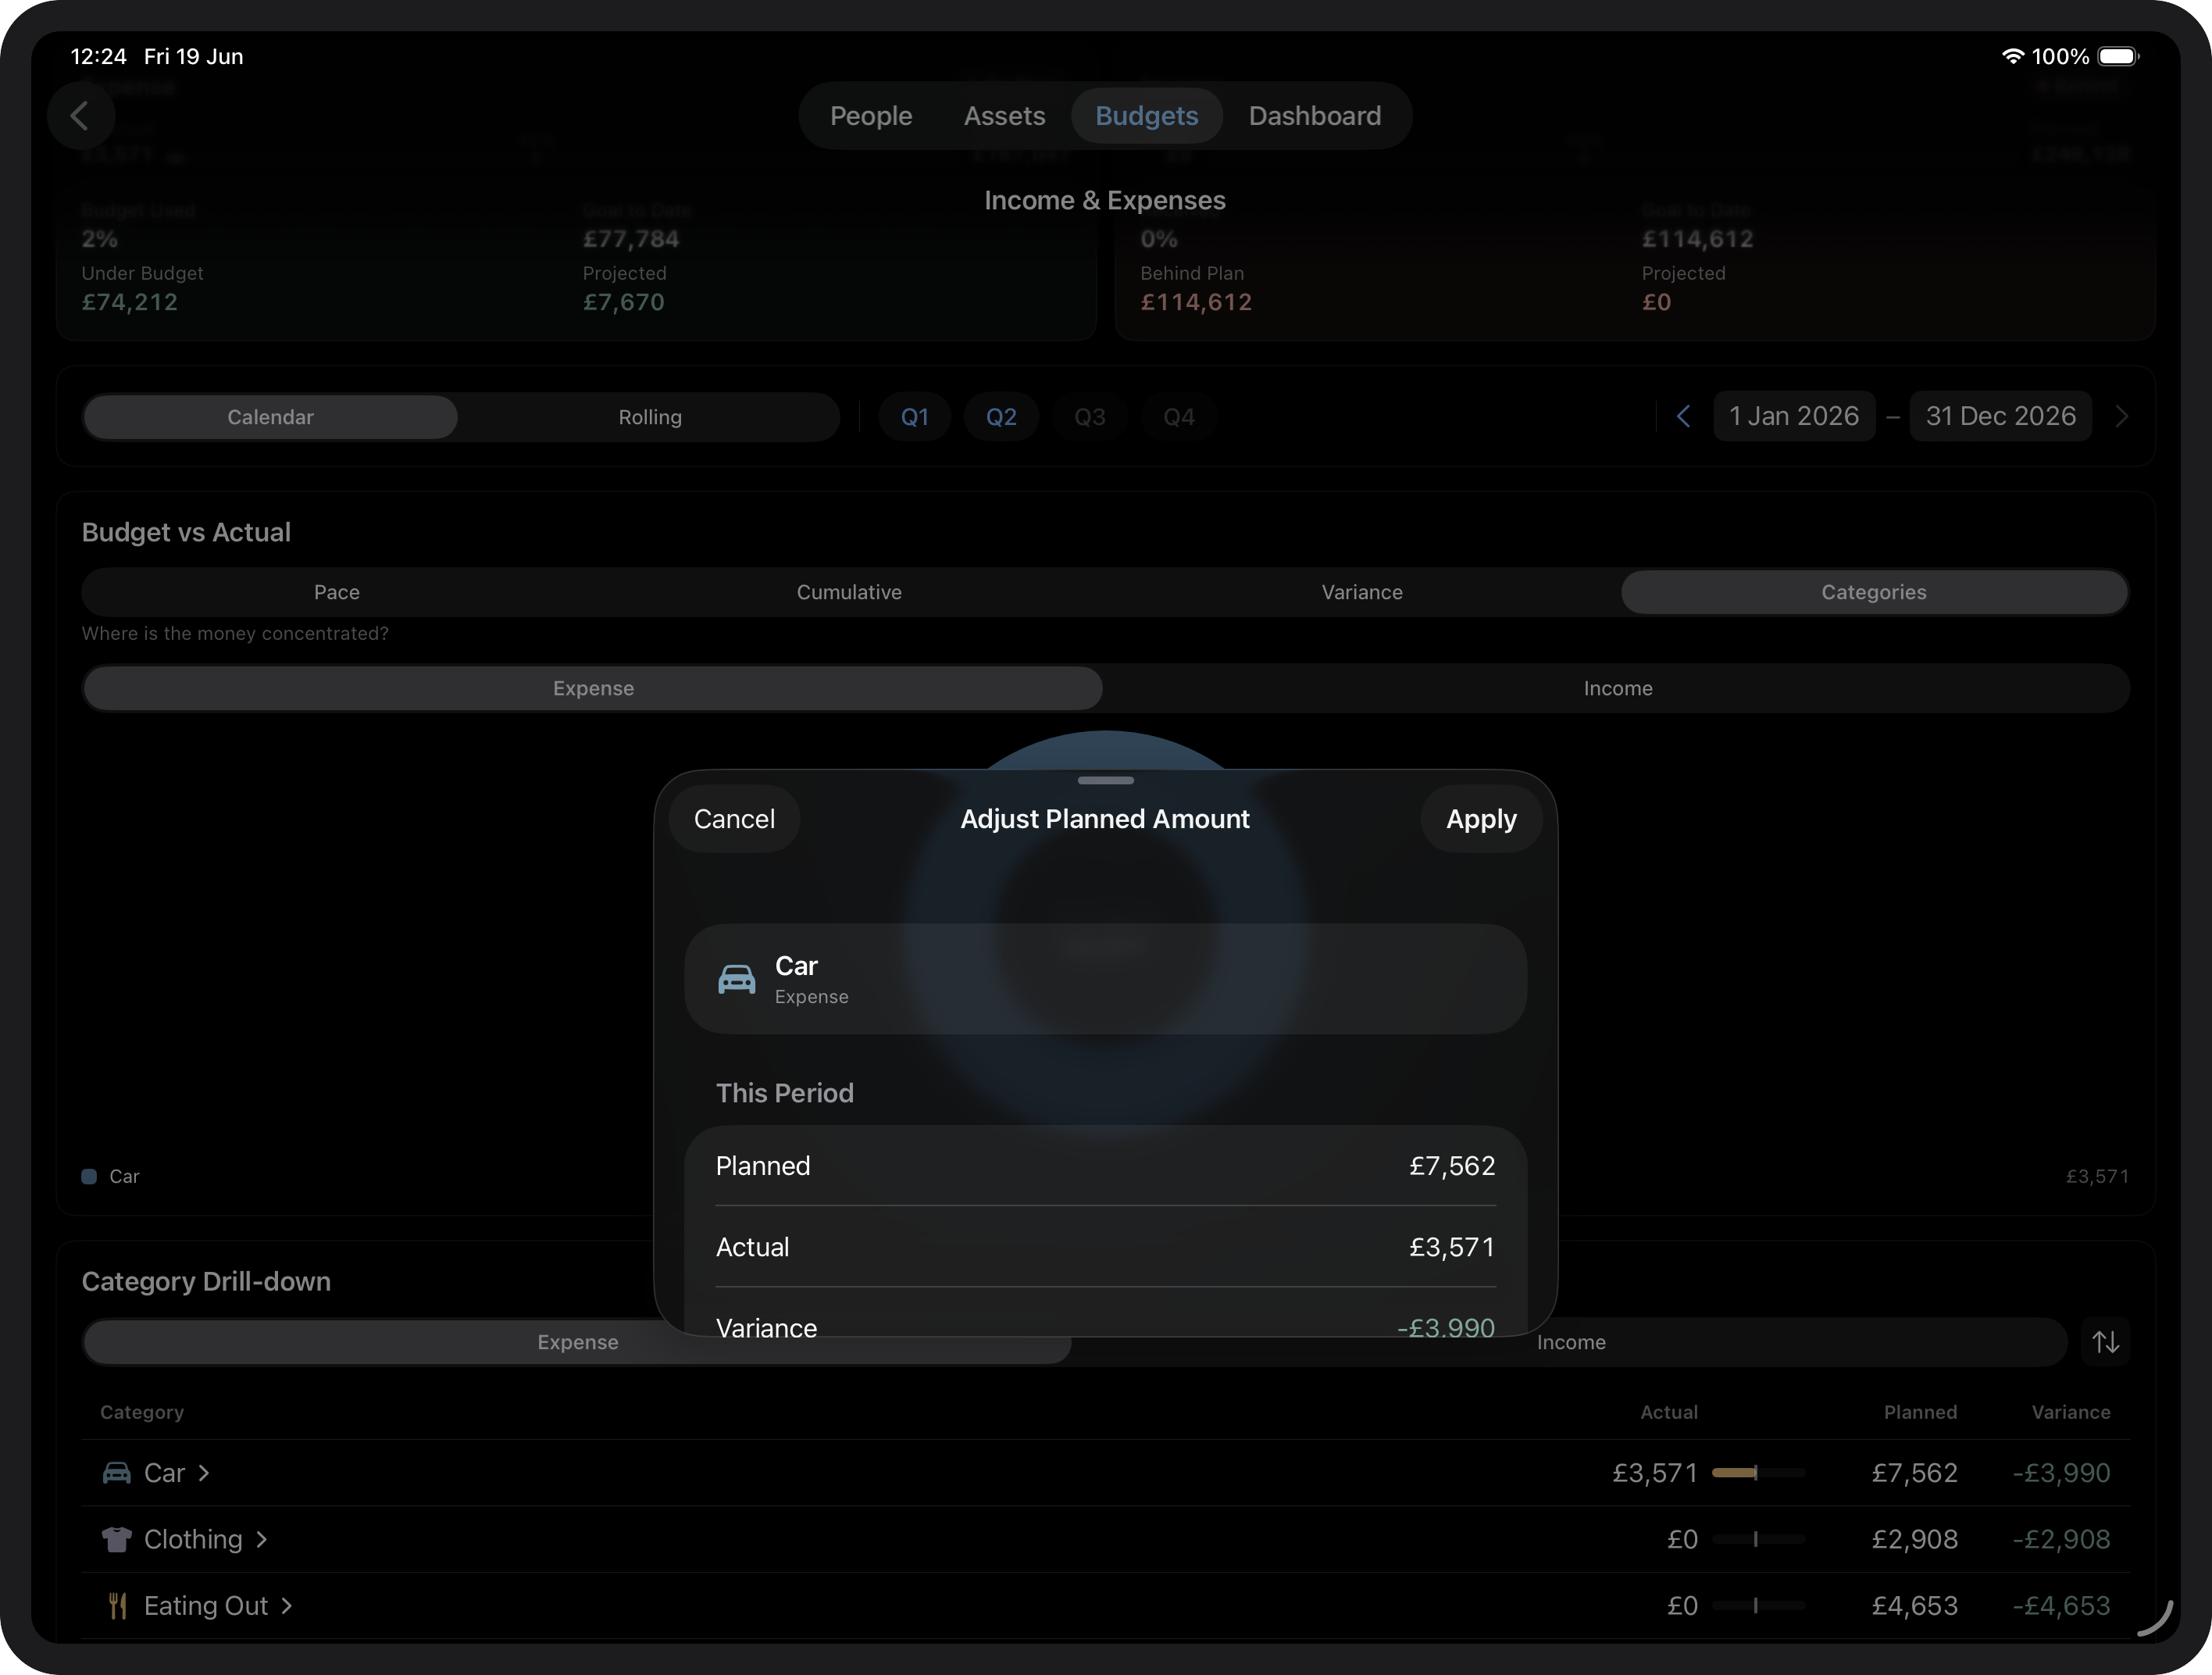Image resolution: width=2212 pixels, height=1675 pixels.
Task: Select the Rolling period mode
Action: coord(650,417)
